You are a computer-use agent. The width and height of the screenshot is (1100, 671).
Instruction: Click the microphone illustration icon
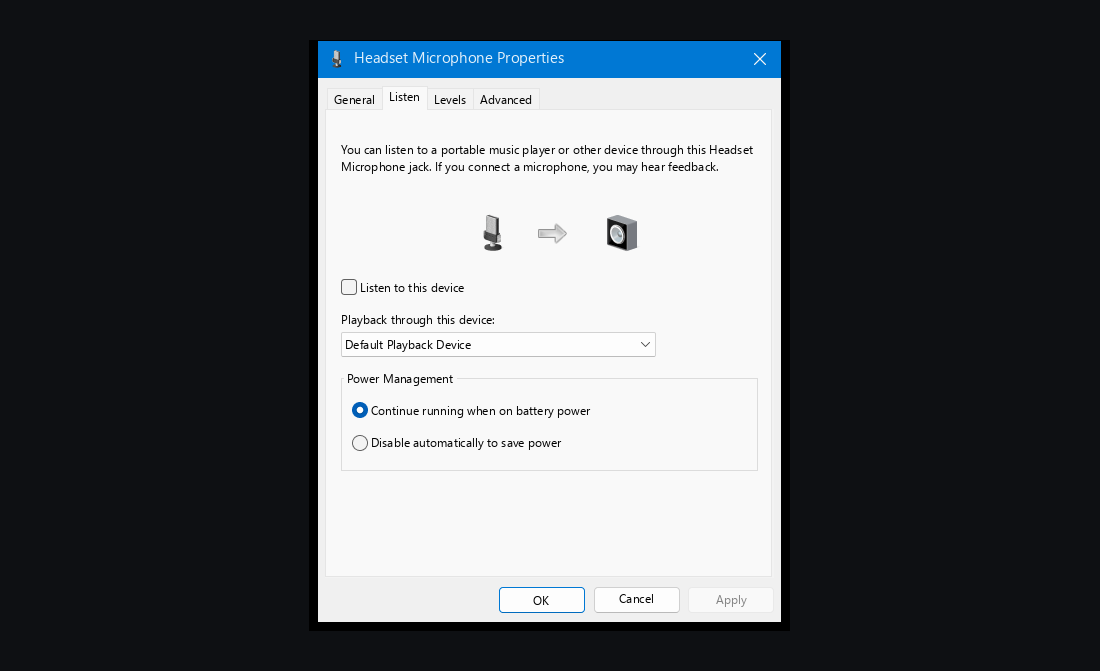(x=492, y=233)
